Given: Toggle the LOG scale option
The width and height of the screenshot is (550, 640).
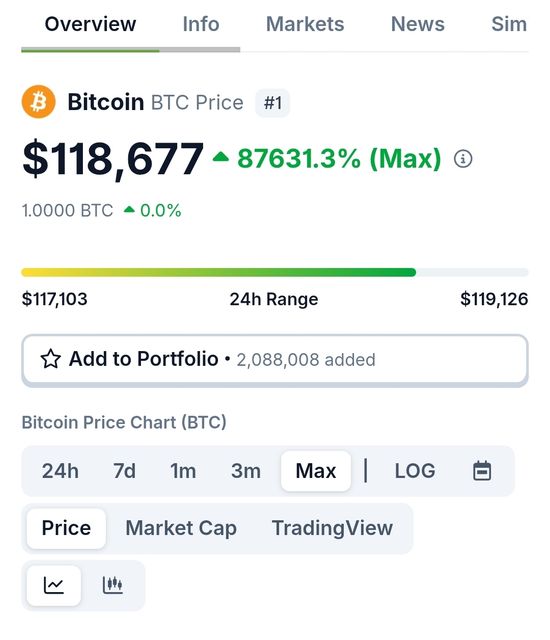Looking at the screenshot, I should pyautogui.click(x=415, y=471).
